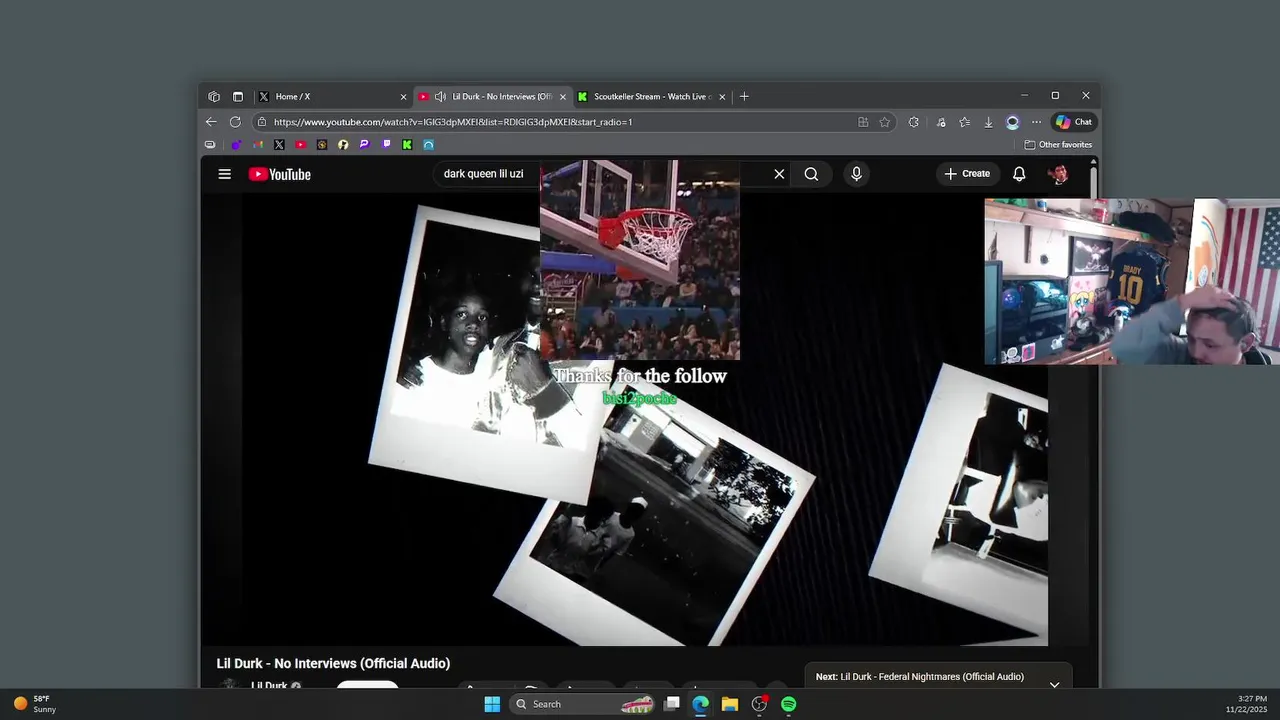Open YouTube notifications bell
This screenshot has height=720, width=1280.
pyautogui.click(x=1019, y=174)
